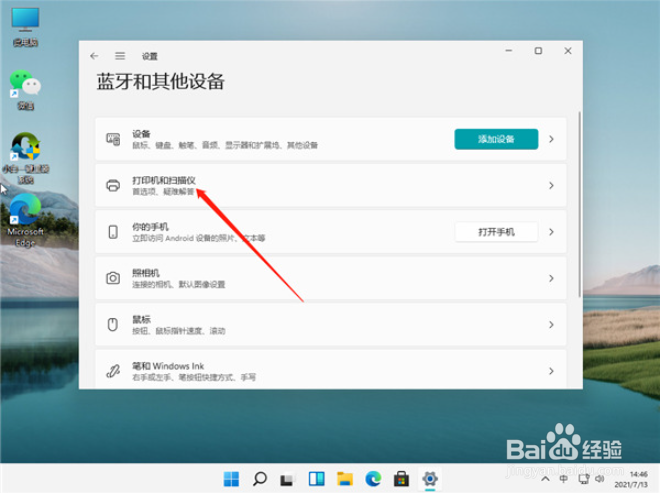
Task: Expand the 笔和 Windows Ink row chevron
Action: click(x=551, y=371)
